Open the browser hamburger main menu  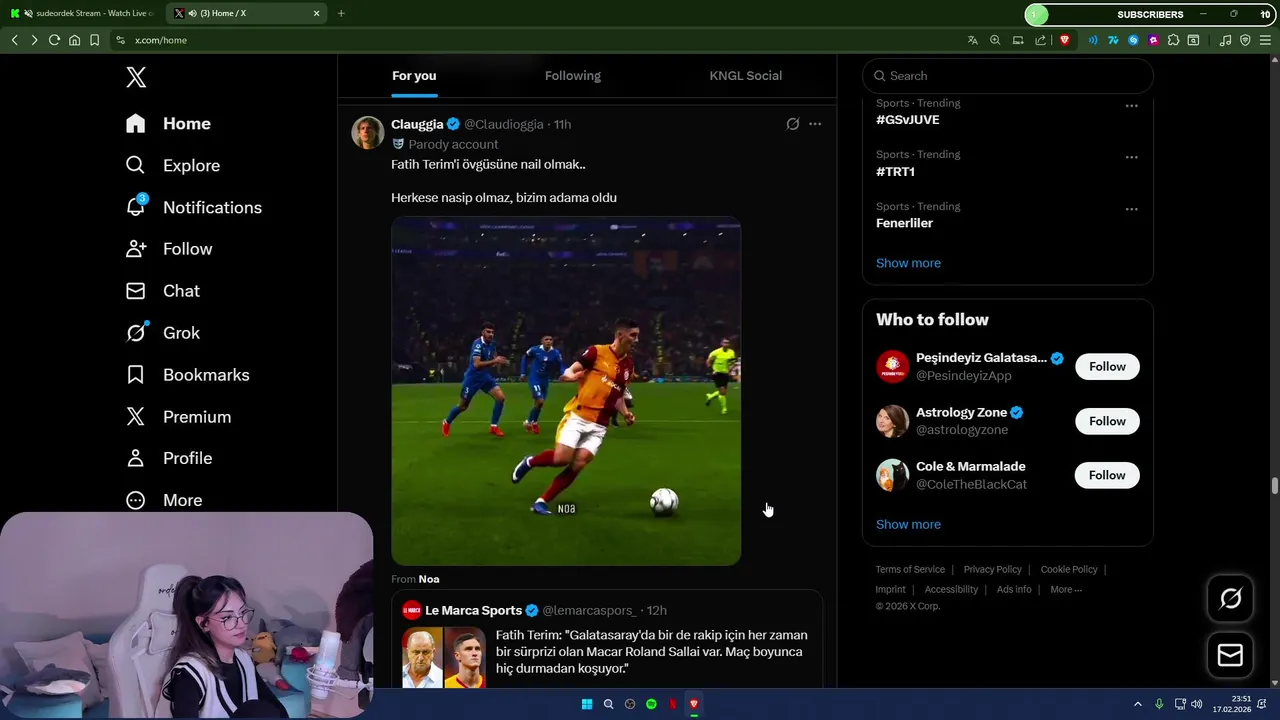click(x=1265, y=40)
